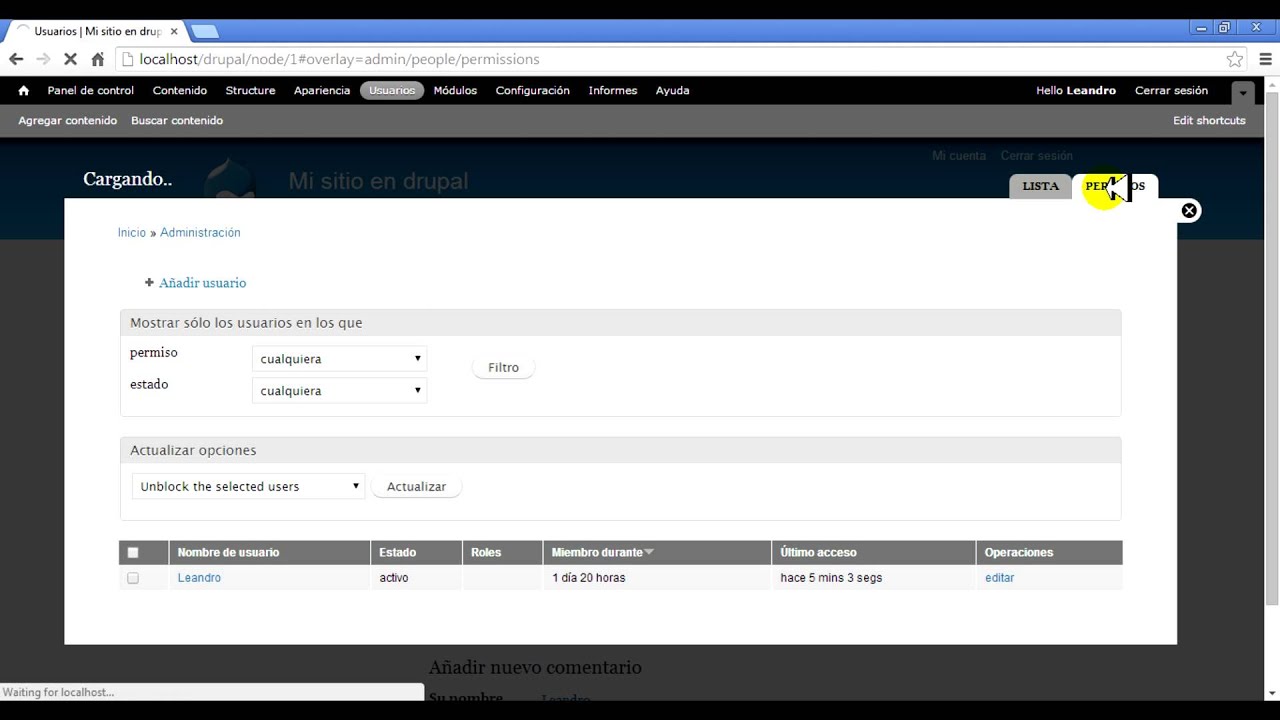Open Panel de control menu

[x=90, y=90]
